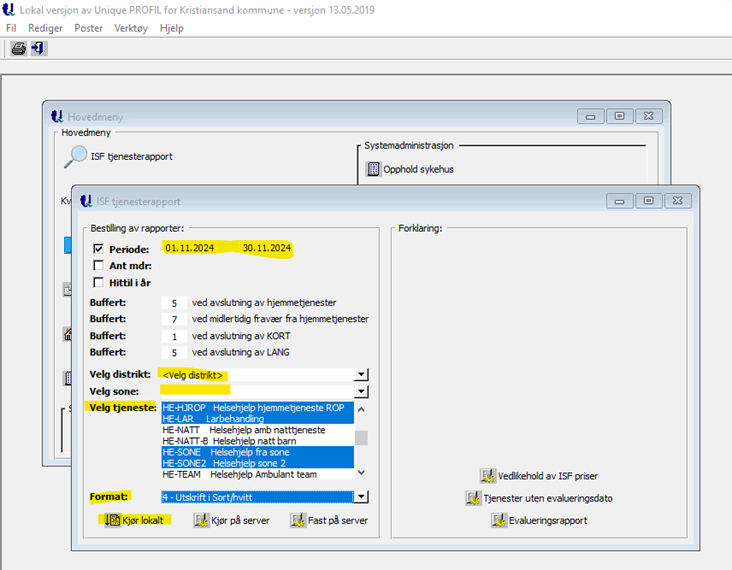Click the Kjør lokalt button label

pos(143,521)
